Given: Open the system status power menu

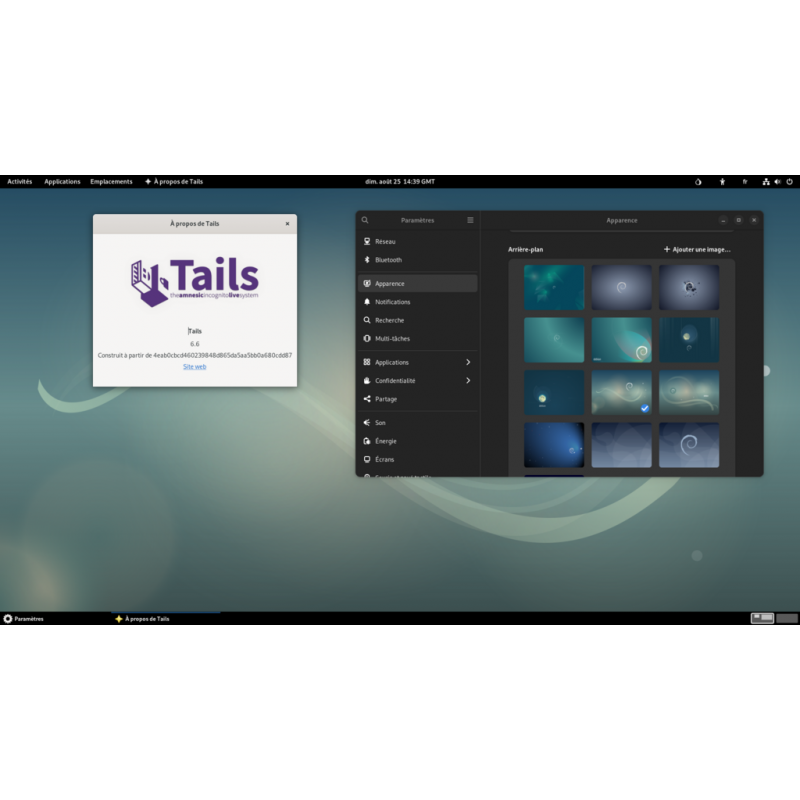Looking at the screenshot, I should (x=789, y=182).
